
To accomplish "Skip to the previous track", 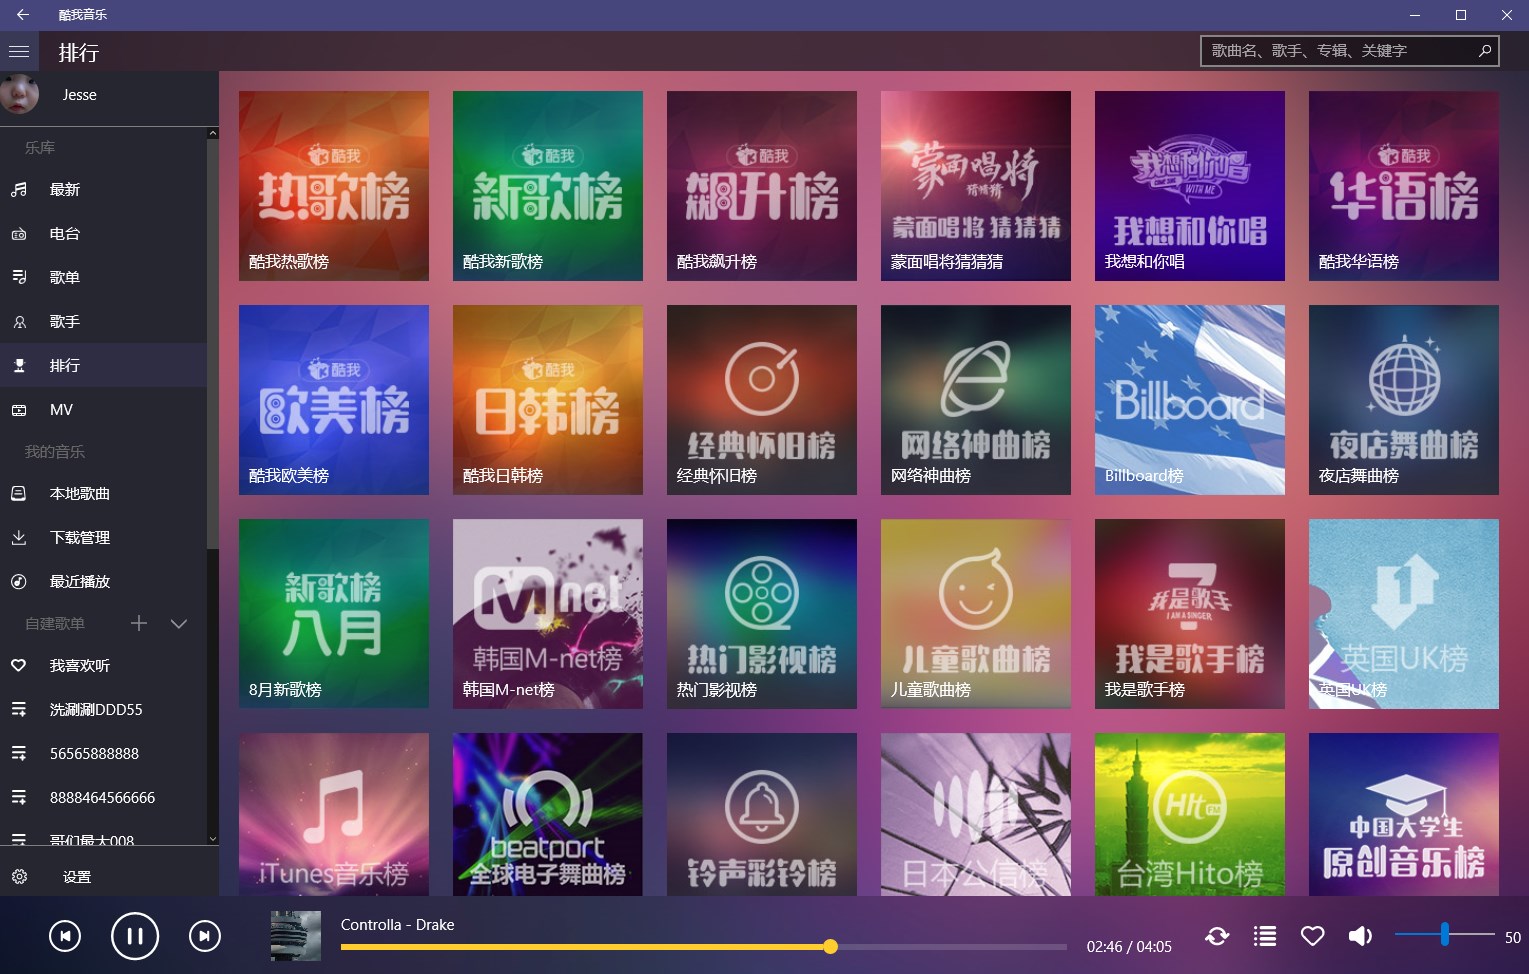I will tap(65, 936).
